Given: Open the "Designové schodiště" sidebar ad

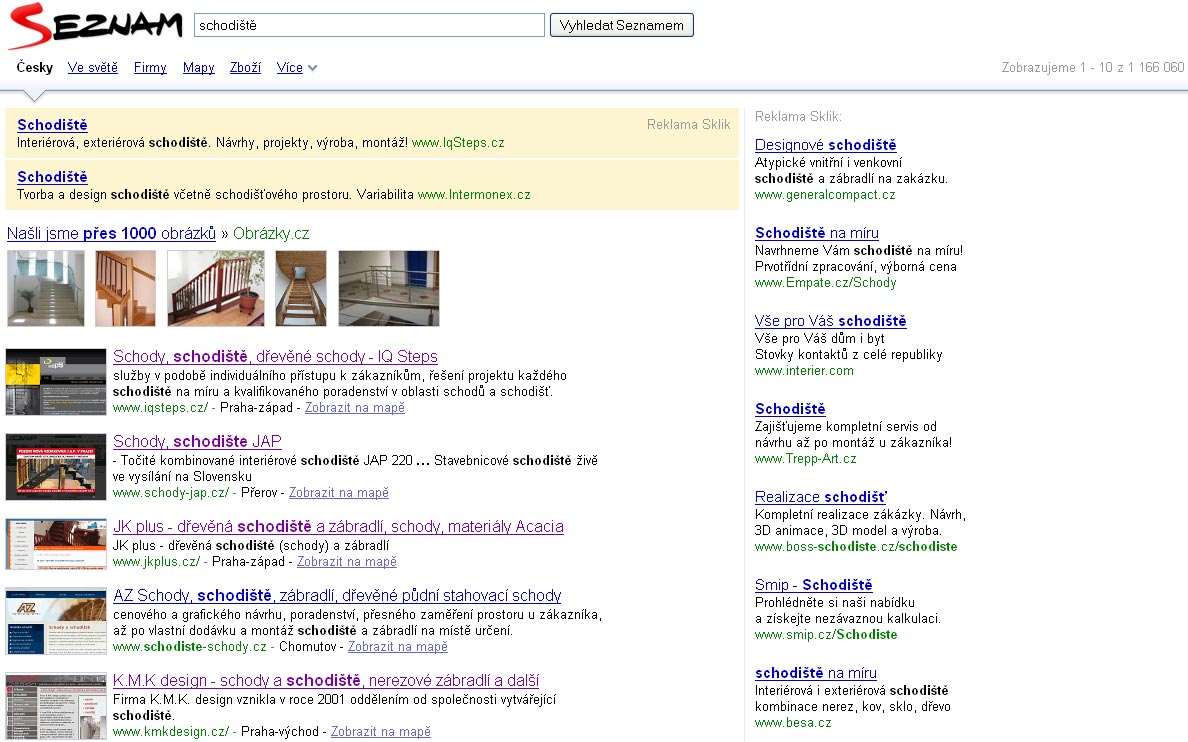Looking at the screenshot, I should (825, 145).
